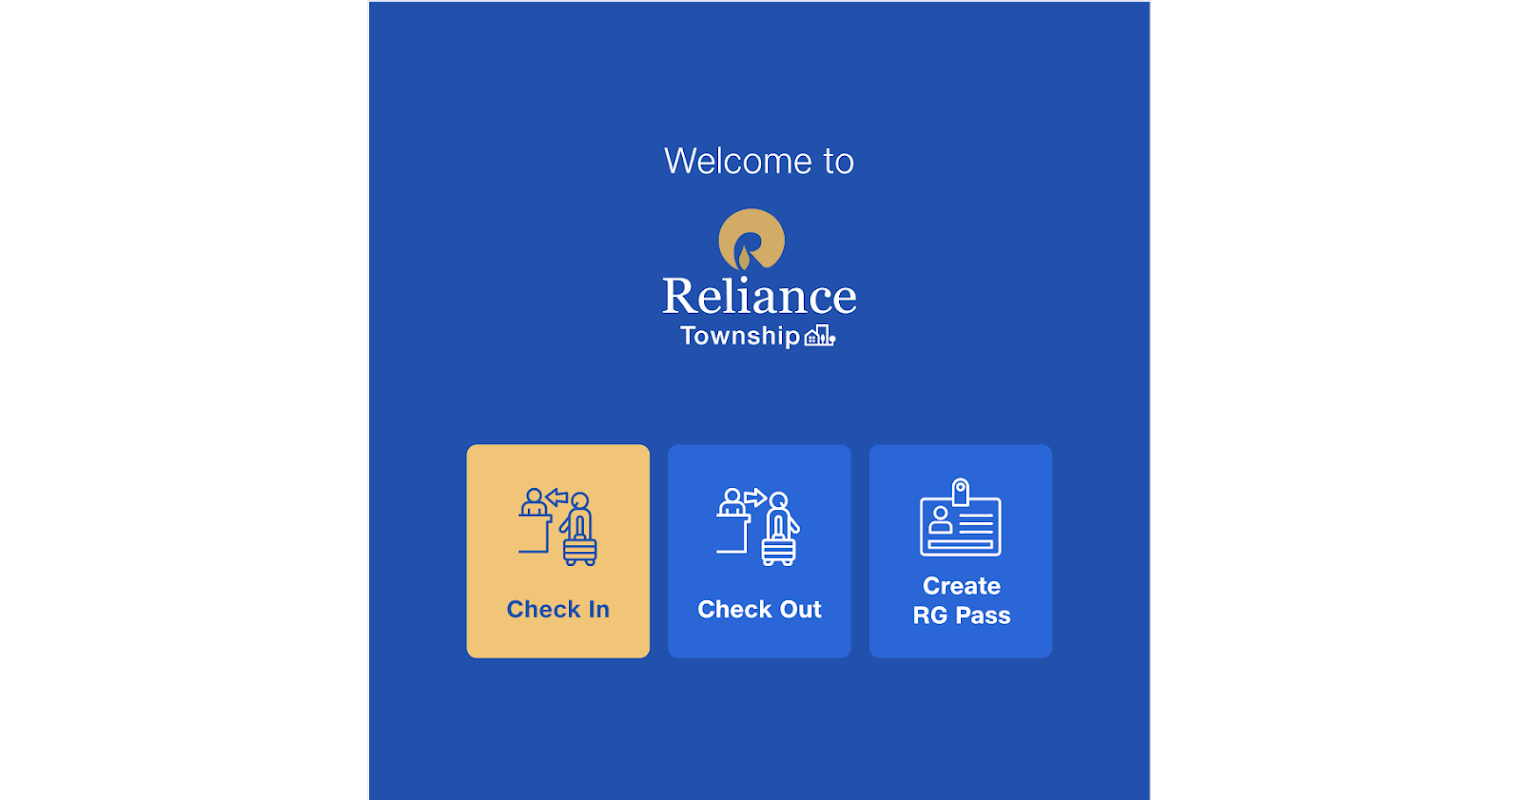This screenshot has width=1522, height=800.
Task: Click the Reliance wordmark text
Action: click(759, 296)
